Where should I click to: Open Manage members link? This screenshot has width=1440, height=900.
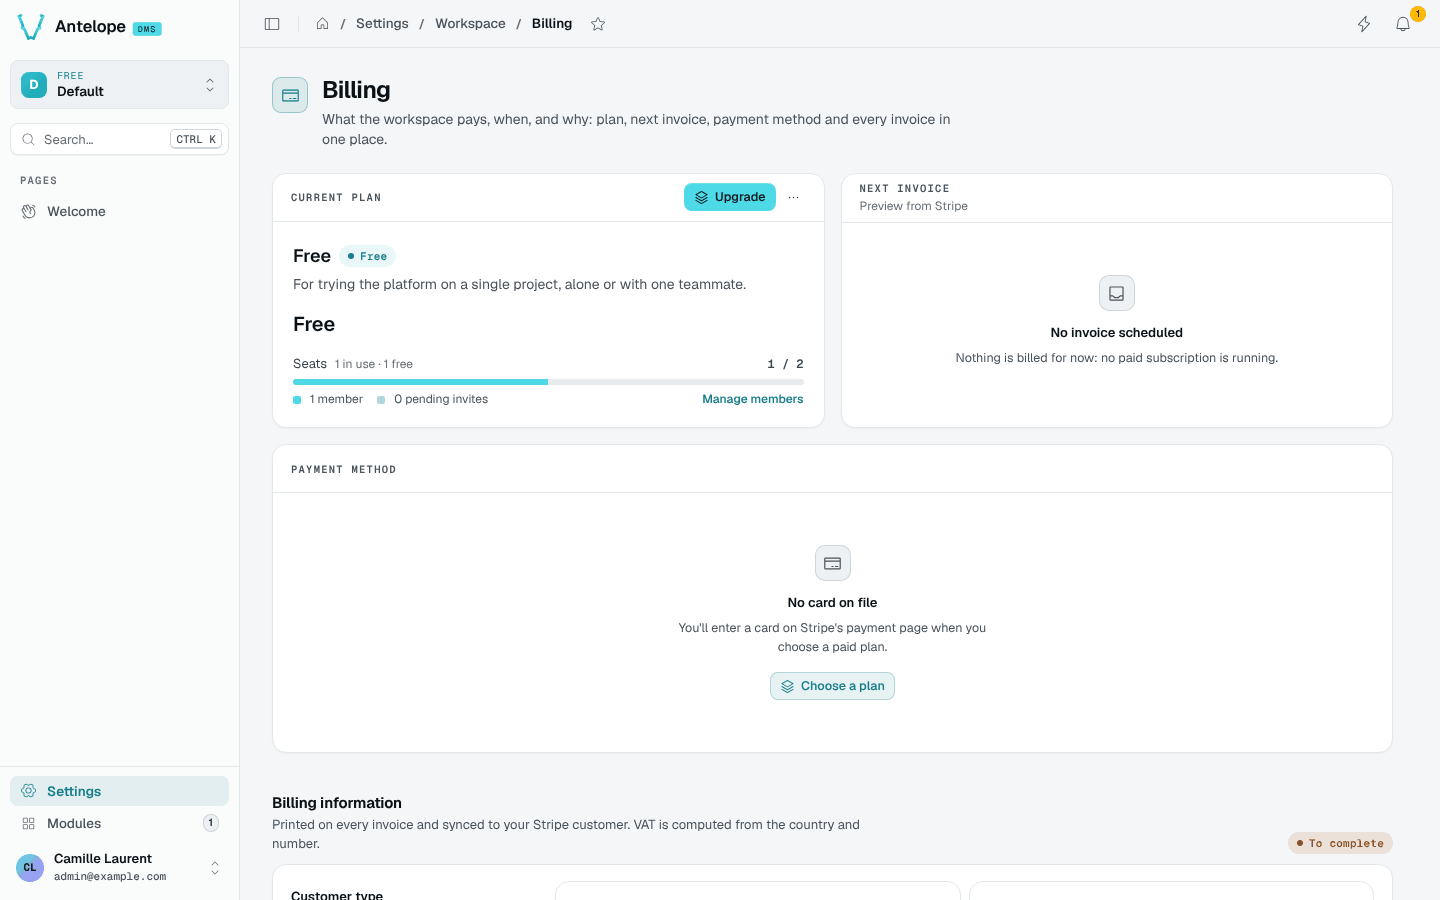pos(752,399)
